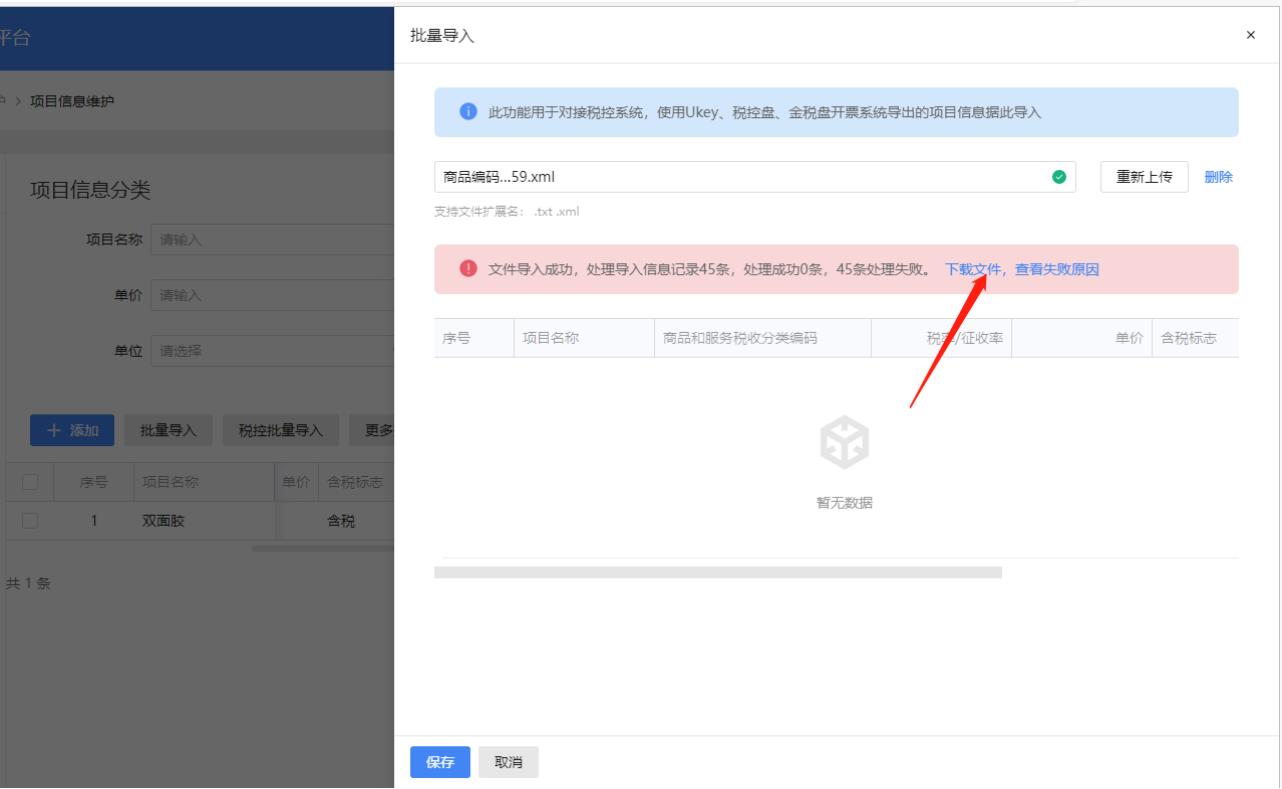Click the green success checkmark on the uploaded XML file
This screenshot has height=789, width=1282.
(1059, 176)
